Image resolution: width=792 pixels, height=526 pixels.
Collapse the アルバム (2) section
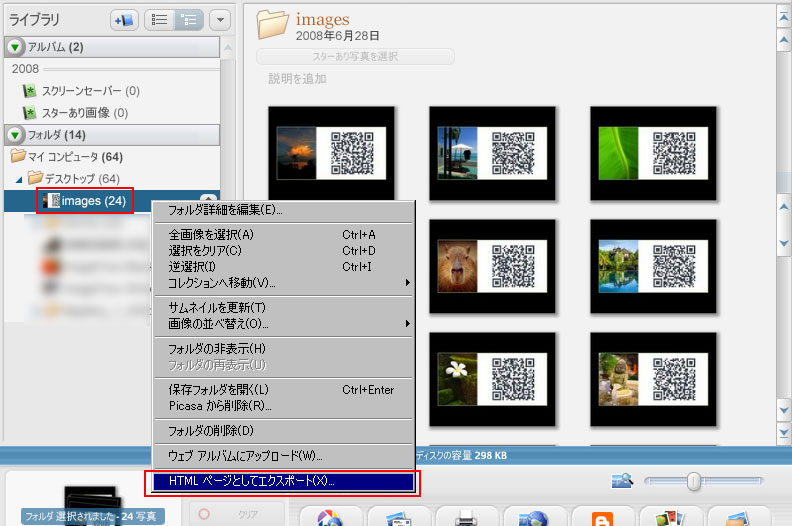15,47
